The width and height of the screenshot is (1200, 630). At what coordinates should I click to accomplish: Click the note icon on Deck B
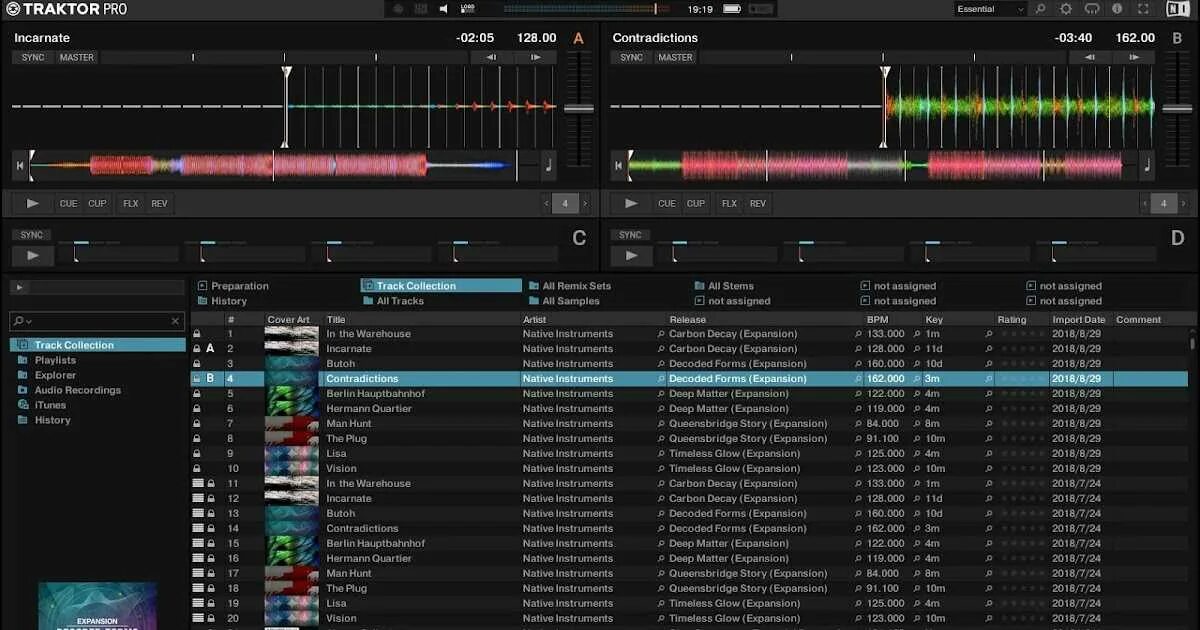point(1146,166)
